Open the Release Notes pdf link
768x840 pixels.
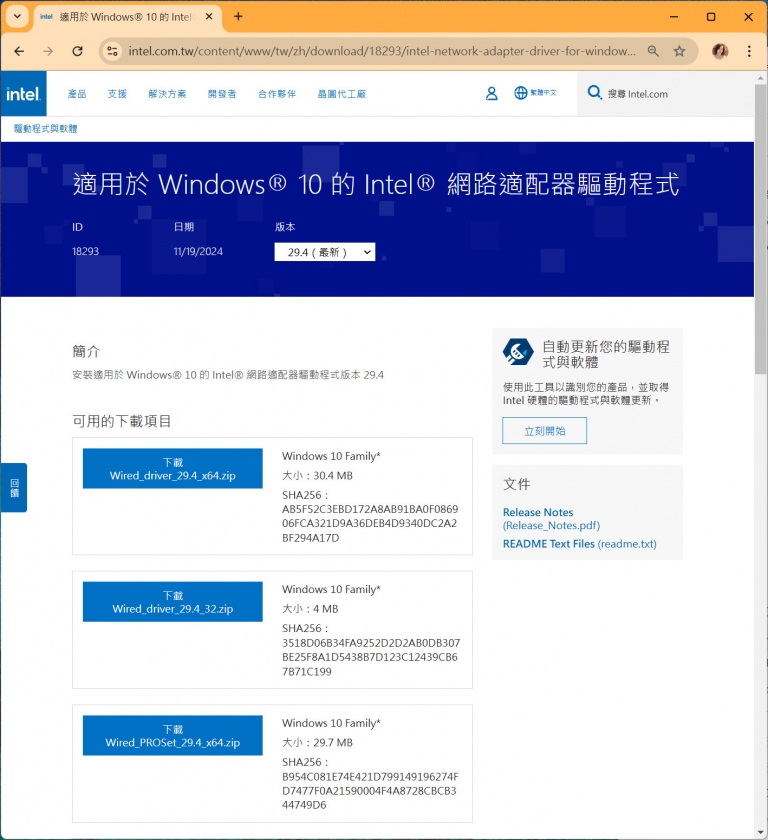(551, 519)
